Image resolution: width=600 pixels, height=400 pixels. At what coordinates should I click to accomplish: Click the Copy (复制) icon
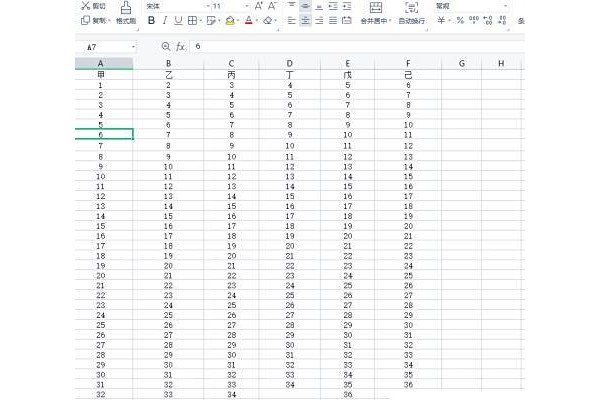(x=85, y=20)
